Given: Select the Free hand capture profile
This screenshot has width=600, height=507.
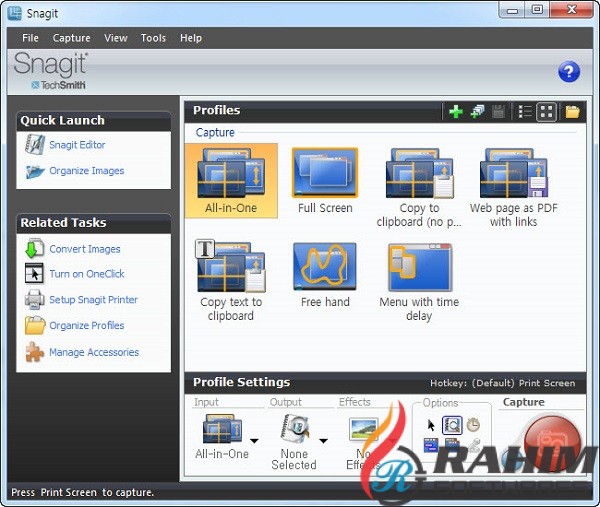Looking at the screenshot, I should pos(325,276).
